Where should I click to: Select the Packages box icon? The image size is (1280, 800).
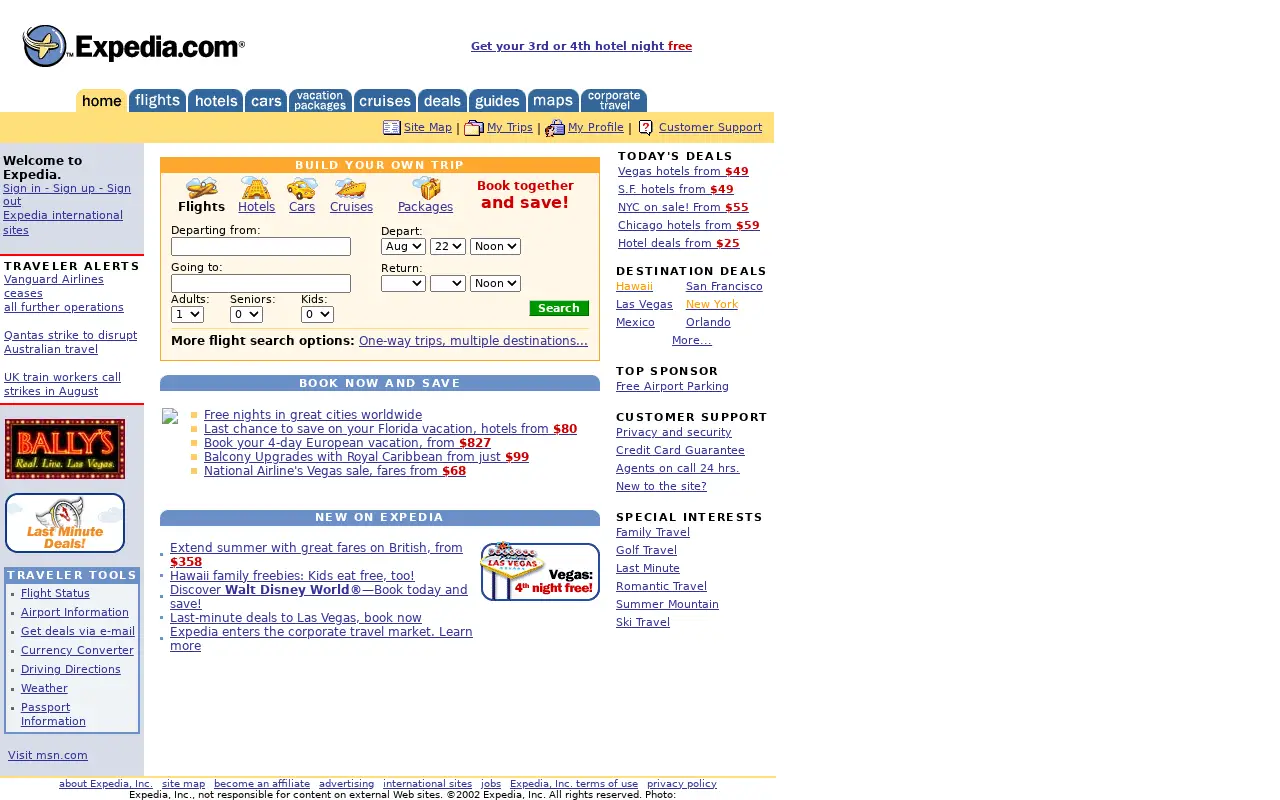426,188
